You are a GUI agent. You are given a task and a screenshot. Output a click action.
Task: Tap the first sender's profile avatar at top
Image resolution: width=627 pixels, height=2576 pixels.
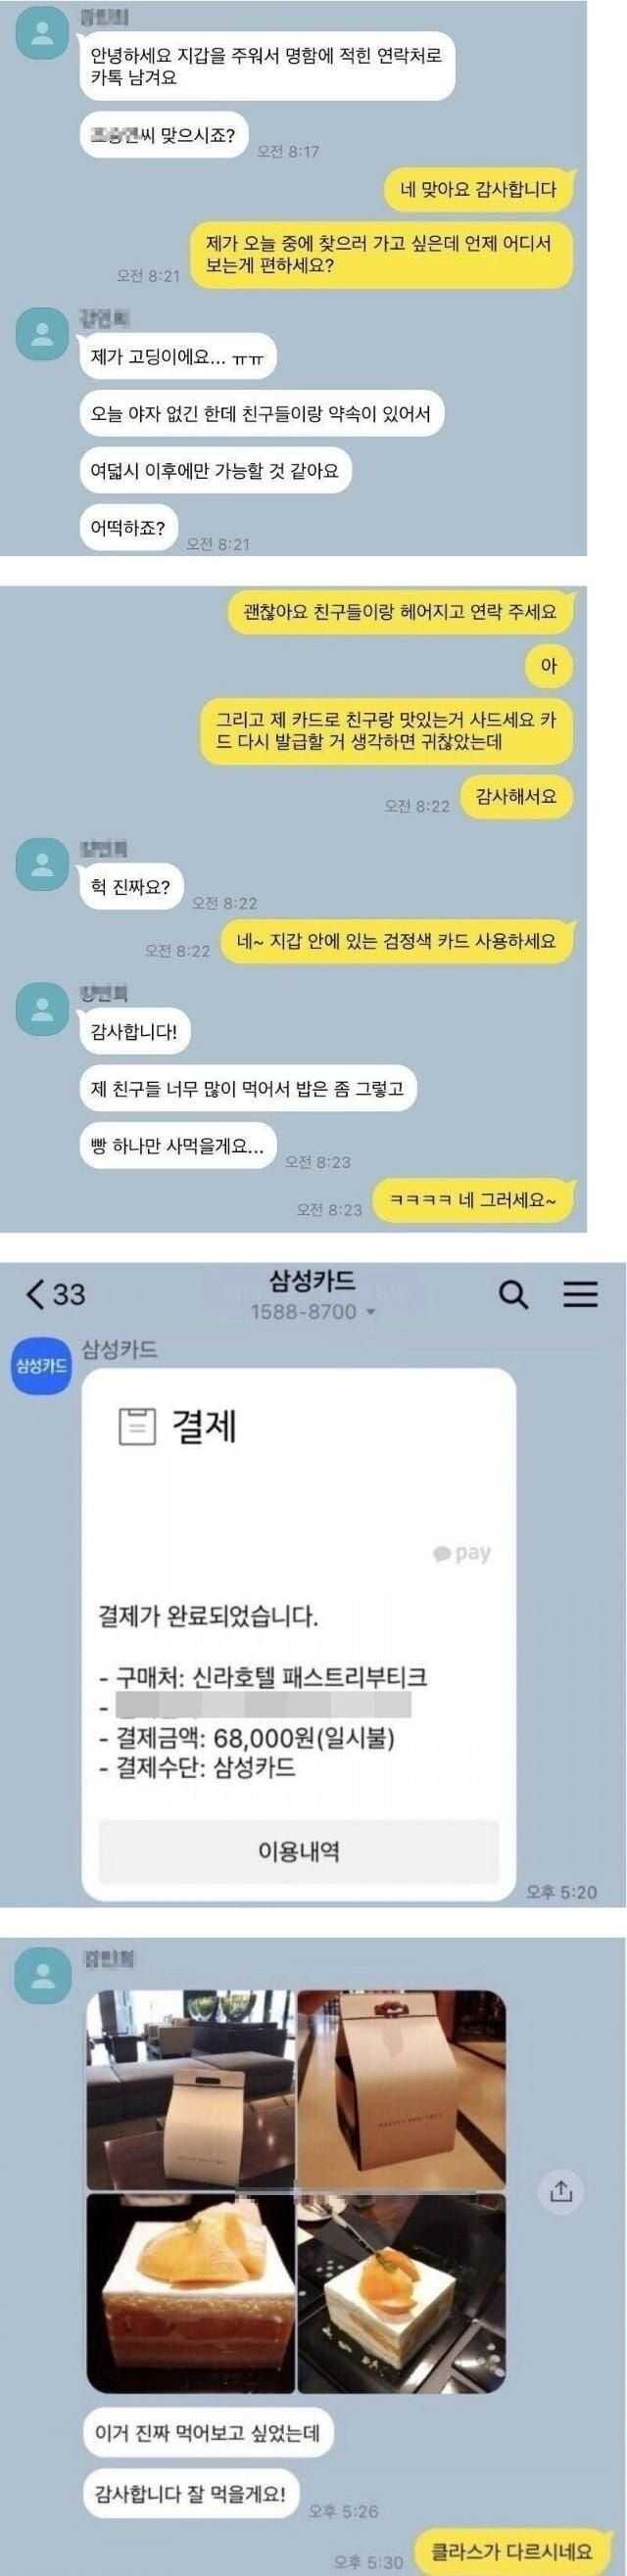[x=42, y=40]
